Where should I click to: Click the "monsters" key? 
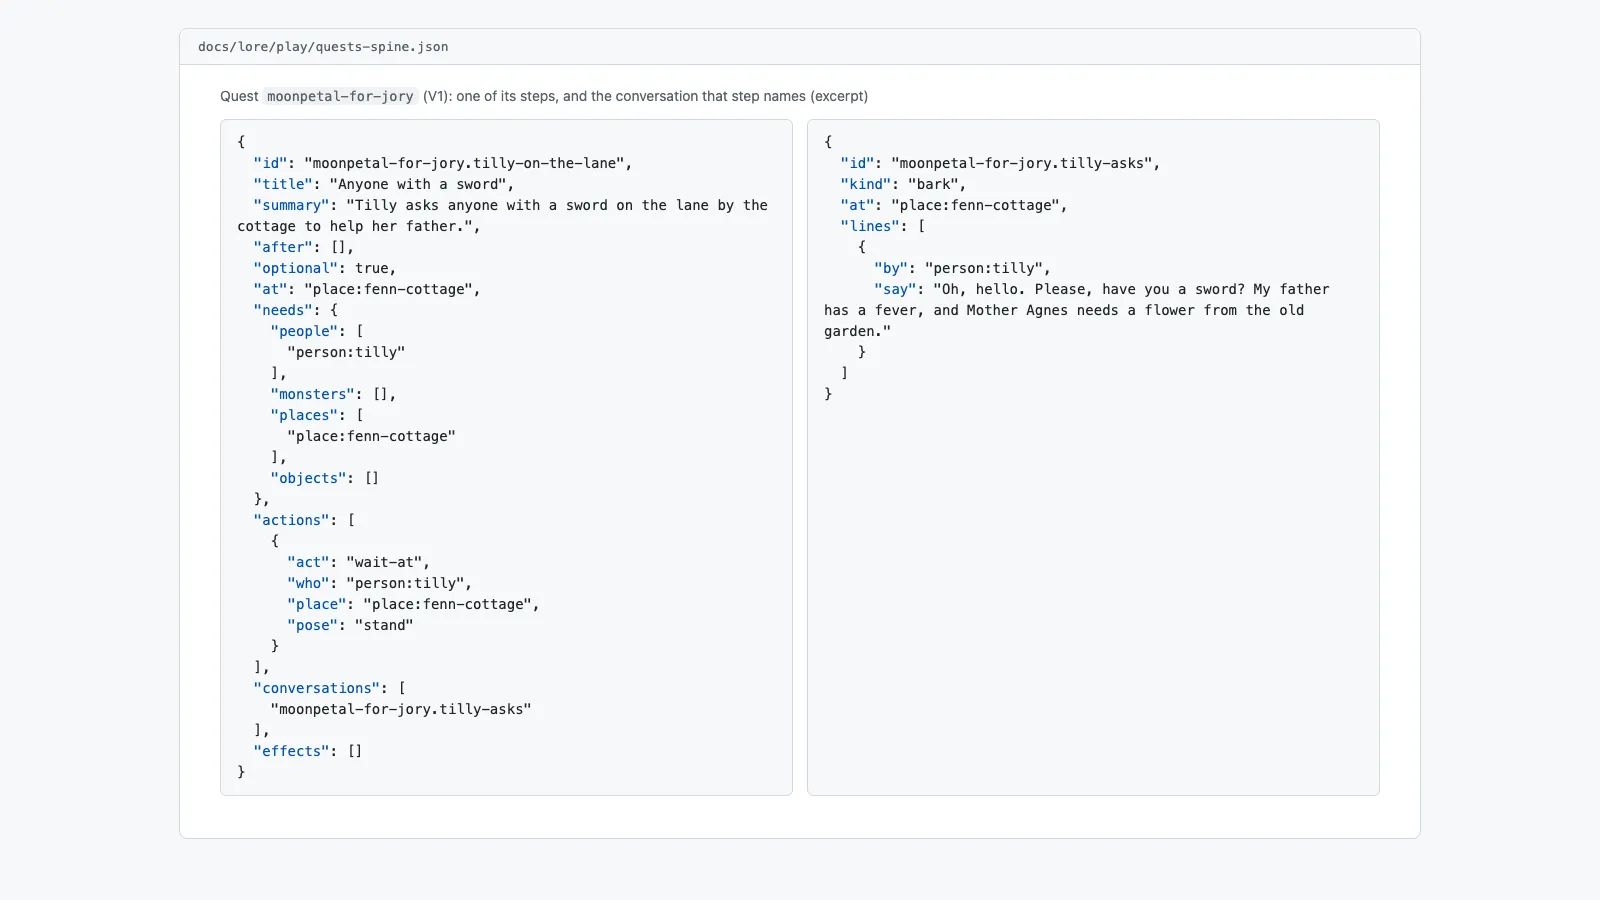(313, 394)
